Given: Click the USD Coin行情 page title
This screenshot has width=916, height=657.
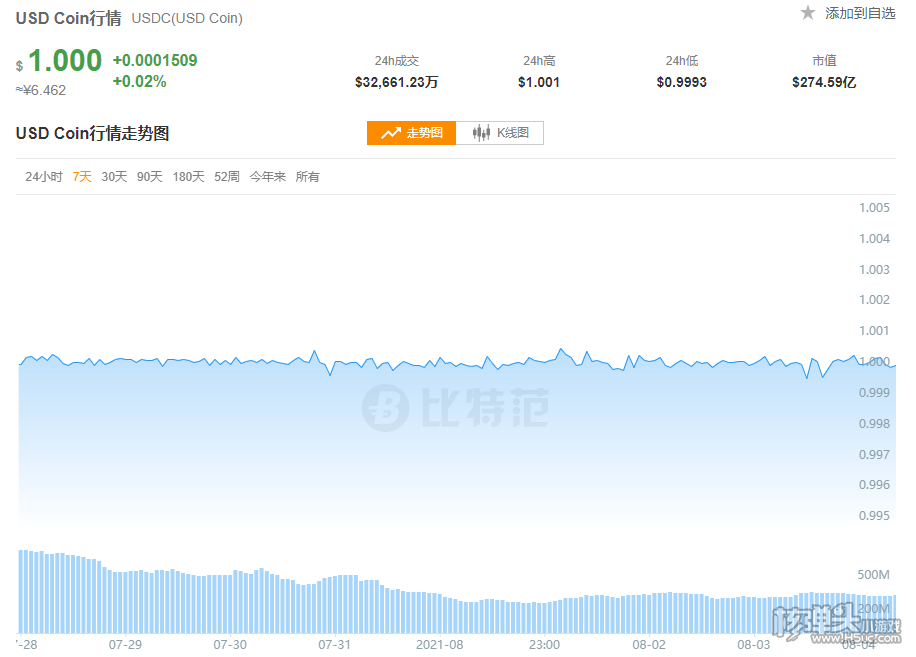Looking at the screenshot, I should pos(68,18).
